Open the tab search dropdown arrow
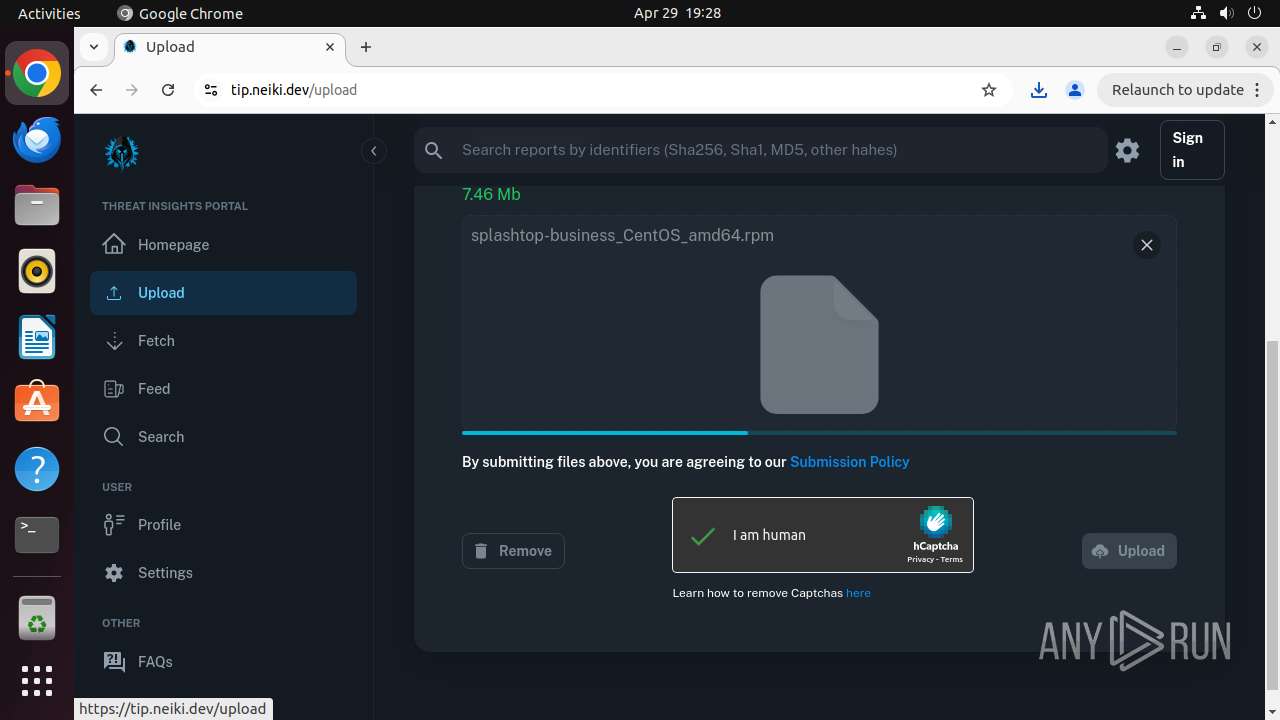 click(93, 47)
